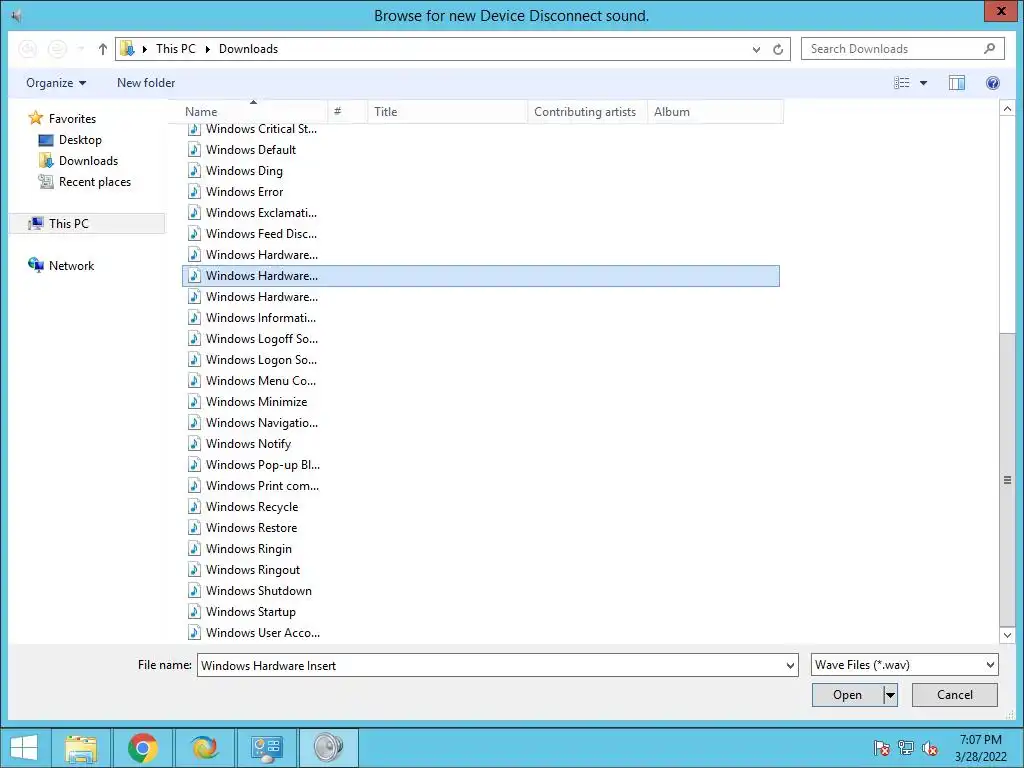
Task: Click the muted volume tray icon
Action: click(929, 748)
